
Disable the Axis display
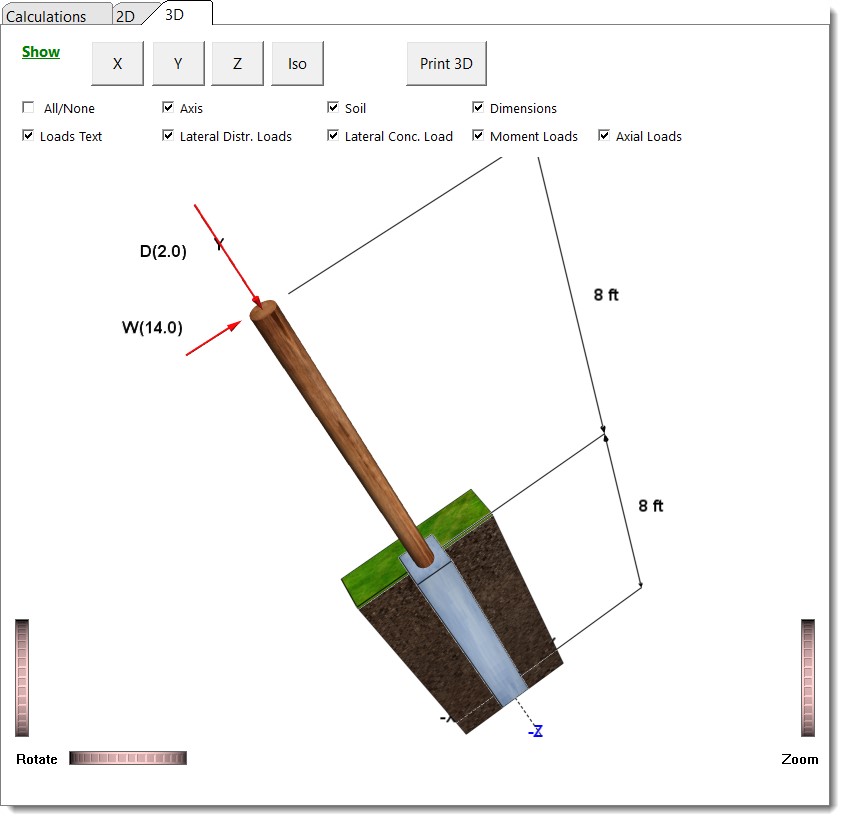[168, 107]
